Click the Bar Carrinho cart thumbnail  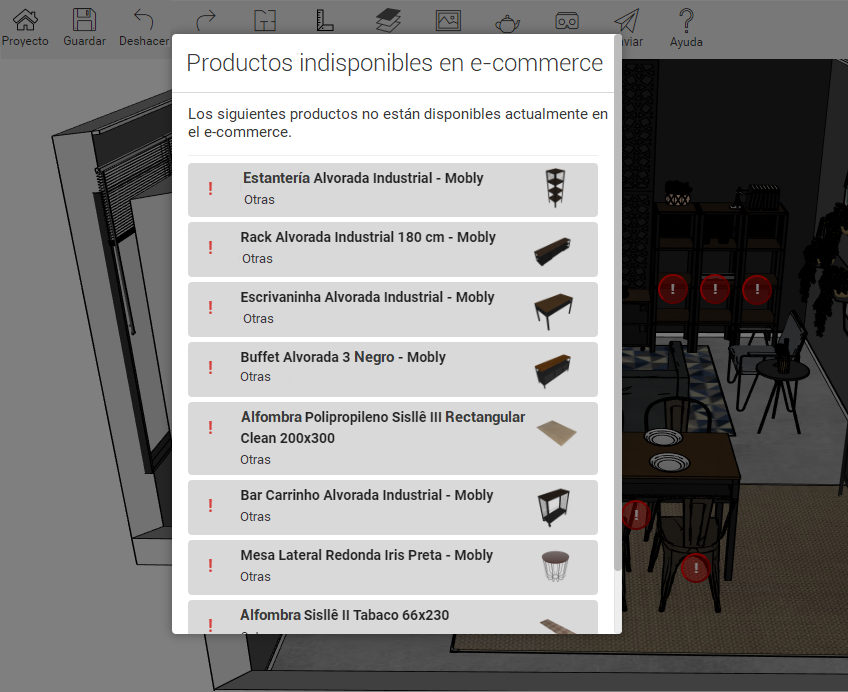click(x=554, y=507)
